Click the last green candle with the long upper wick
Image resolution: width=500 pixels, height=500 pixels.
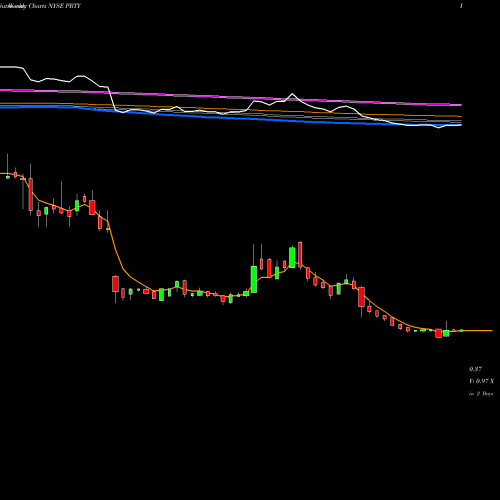tap(446, 333)
